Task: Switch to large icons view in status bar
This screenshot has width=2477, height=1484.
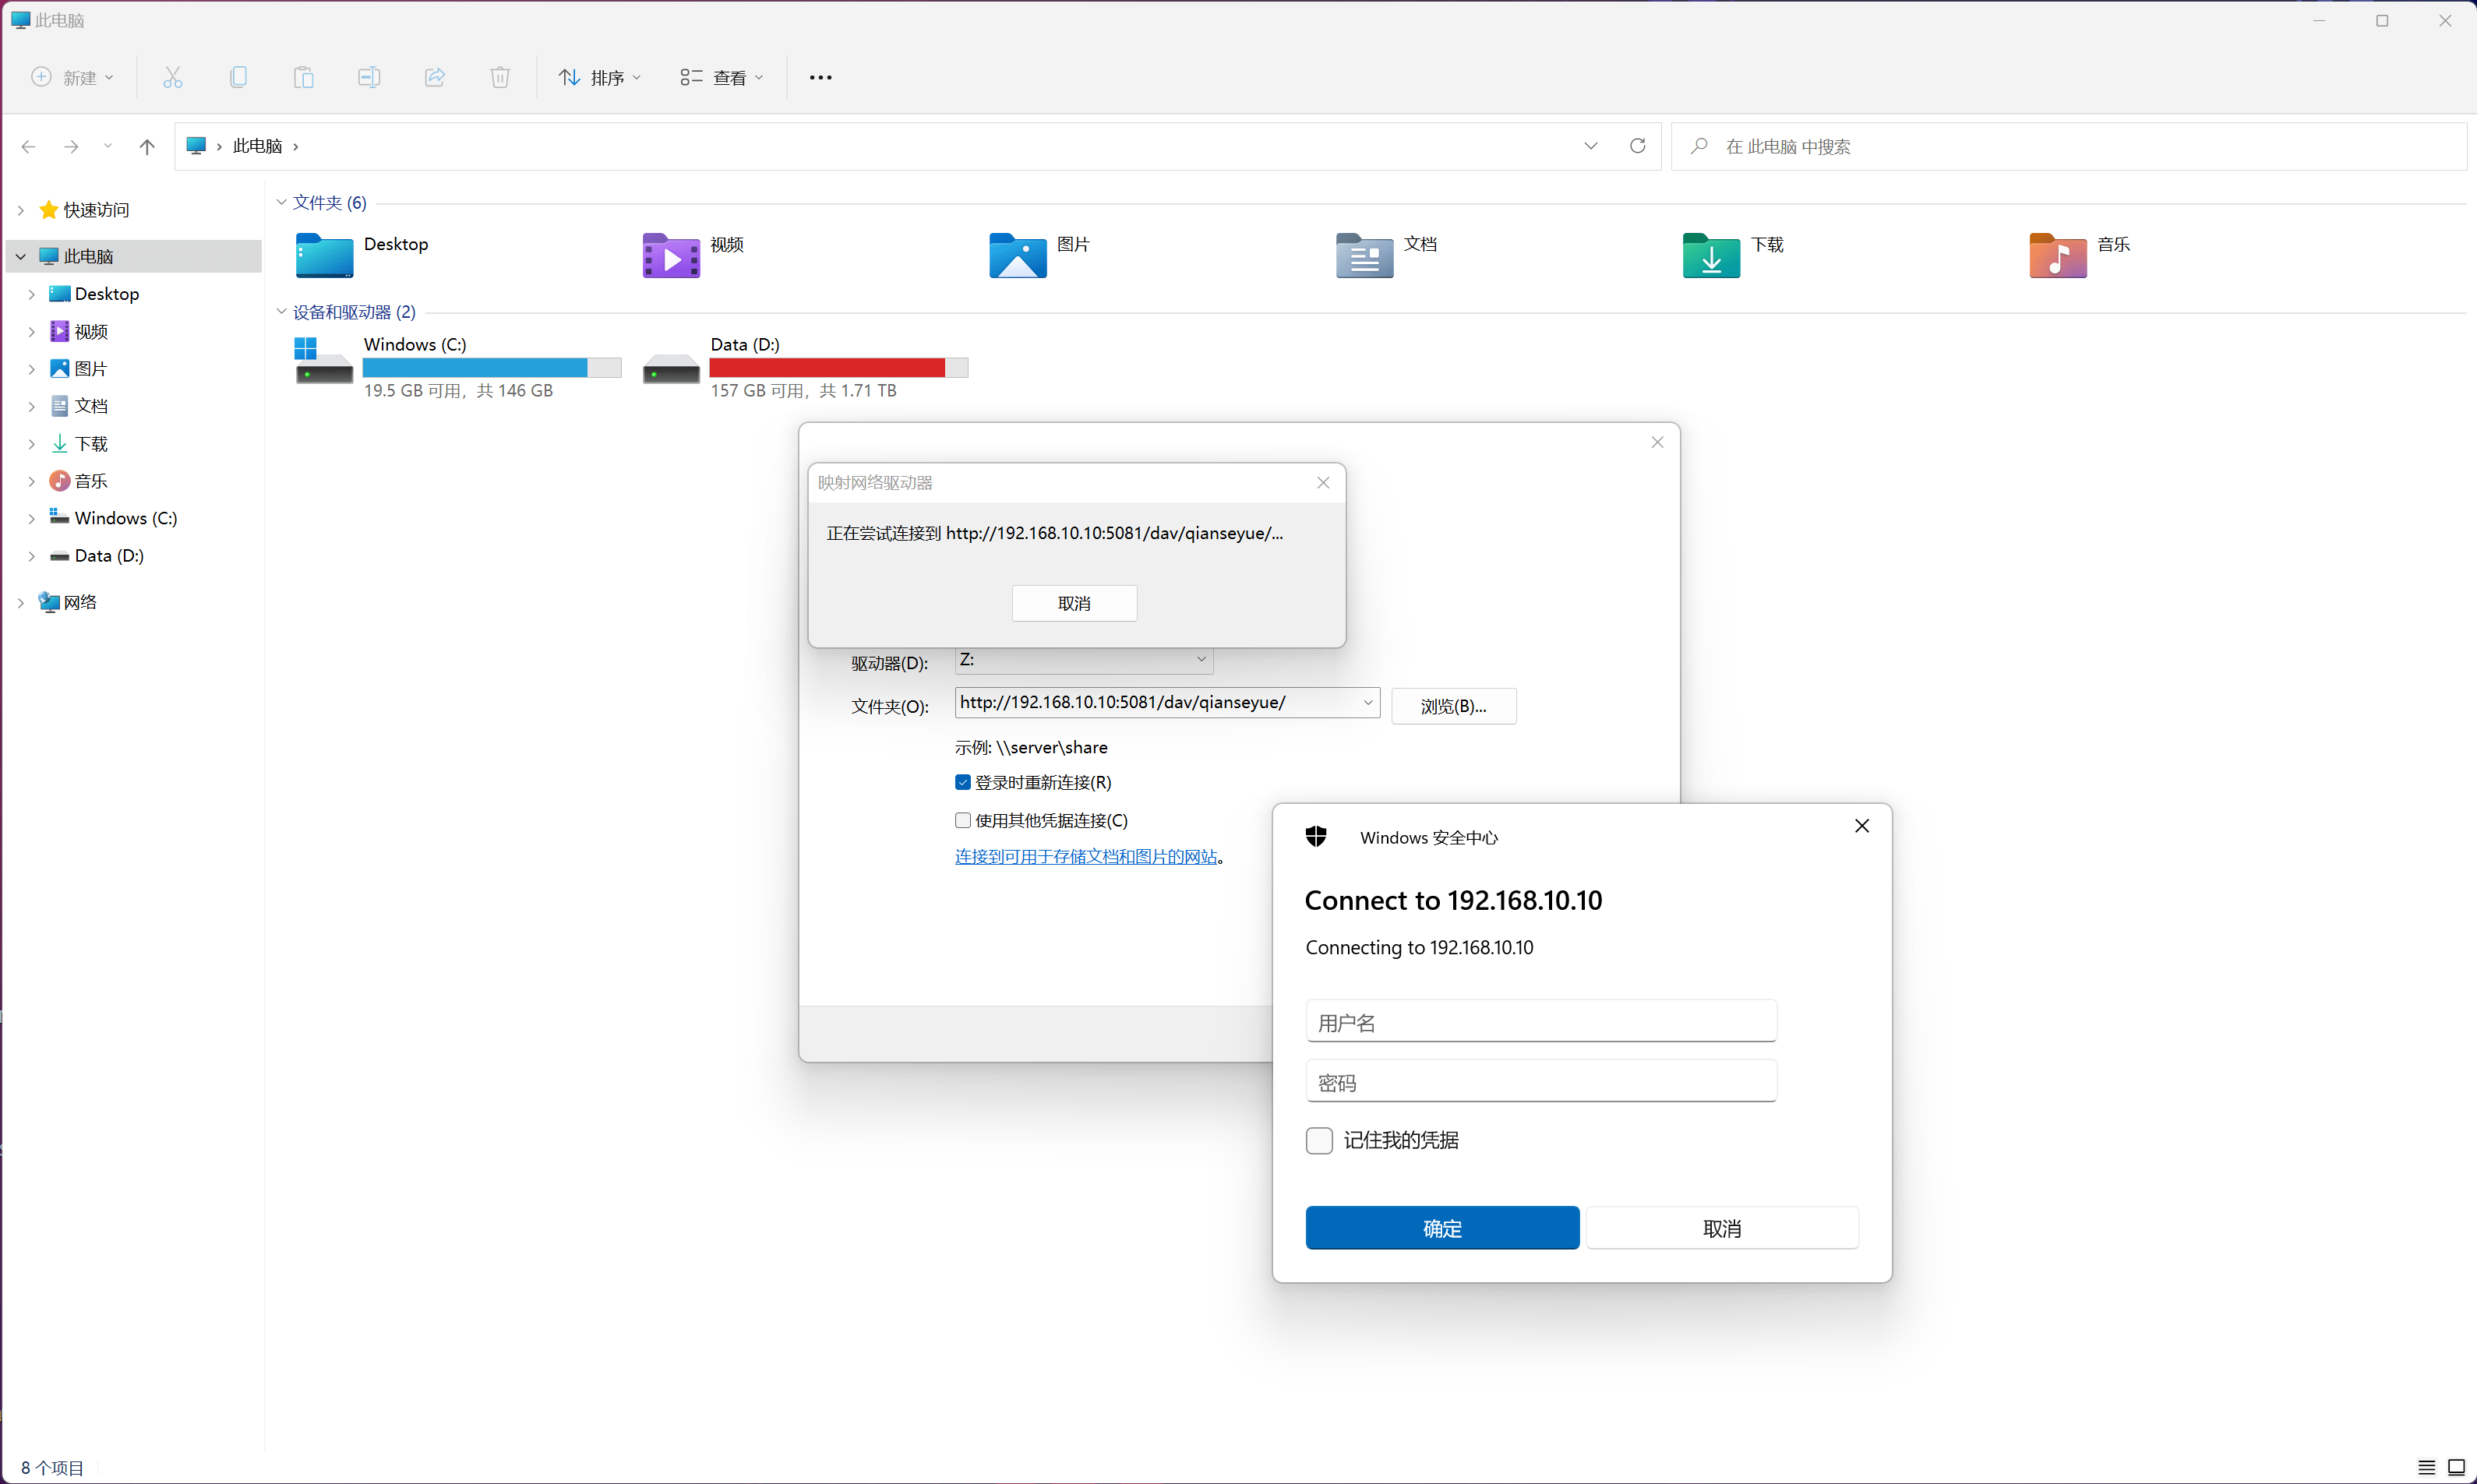Action: pos(2455,1467)
